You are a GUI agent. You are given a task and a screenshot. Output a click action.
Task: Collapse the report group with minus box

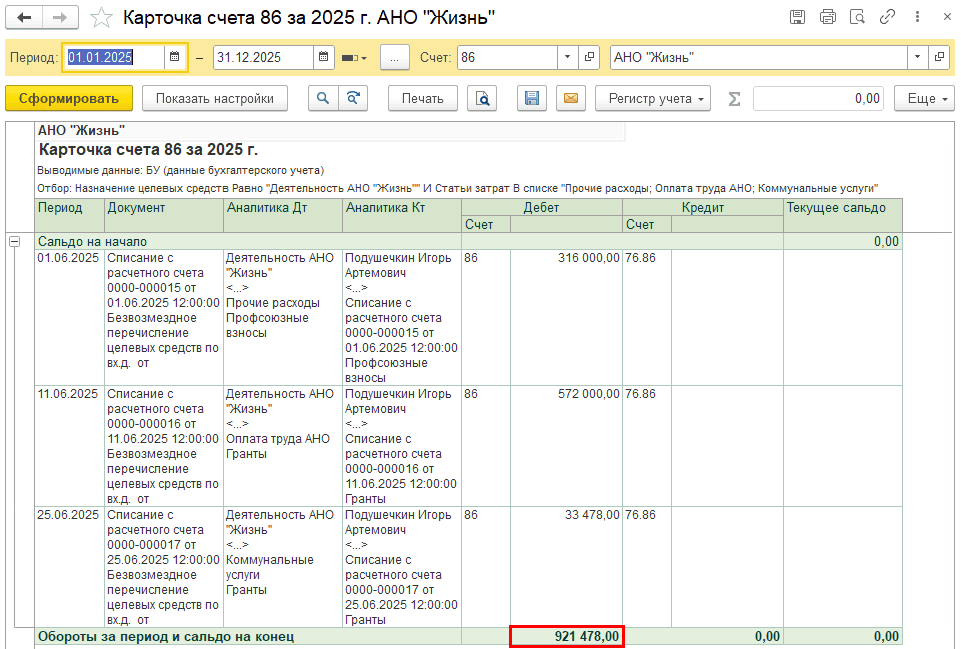coord(14,241)
